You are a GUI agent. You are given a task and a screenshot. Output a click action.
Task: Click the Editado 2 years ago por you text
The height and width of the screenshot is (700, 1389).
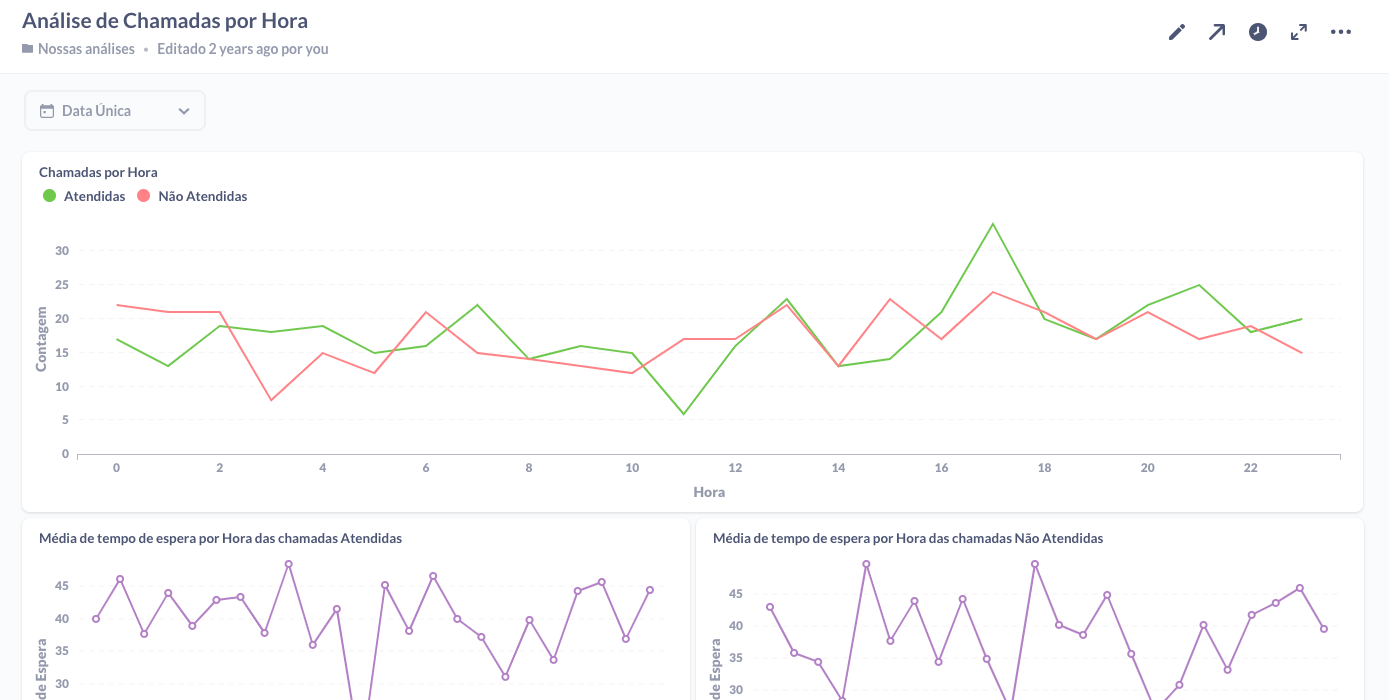[243, 49]
